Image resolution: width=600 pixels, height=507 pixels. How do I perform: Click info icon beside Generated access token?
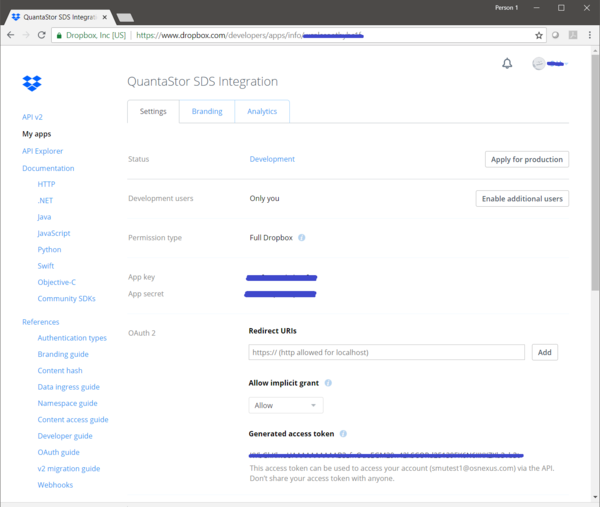coord(343,434)
